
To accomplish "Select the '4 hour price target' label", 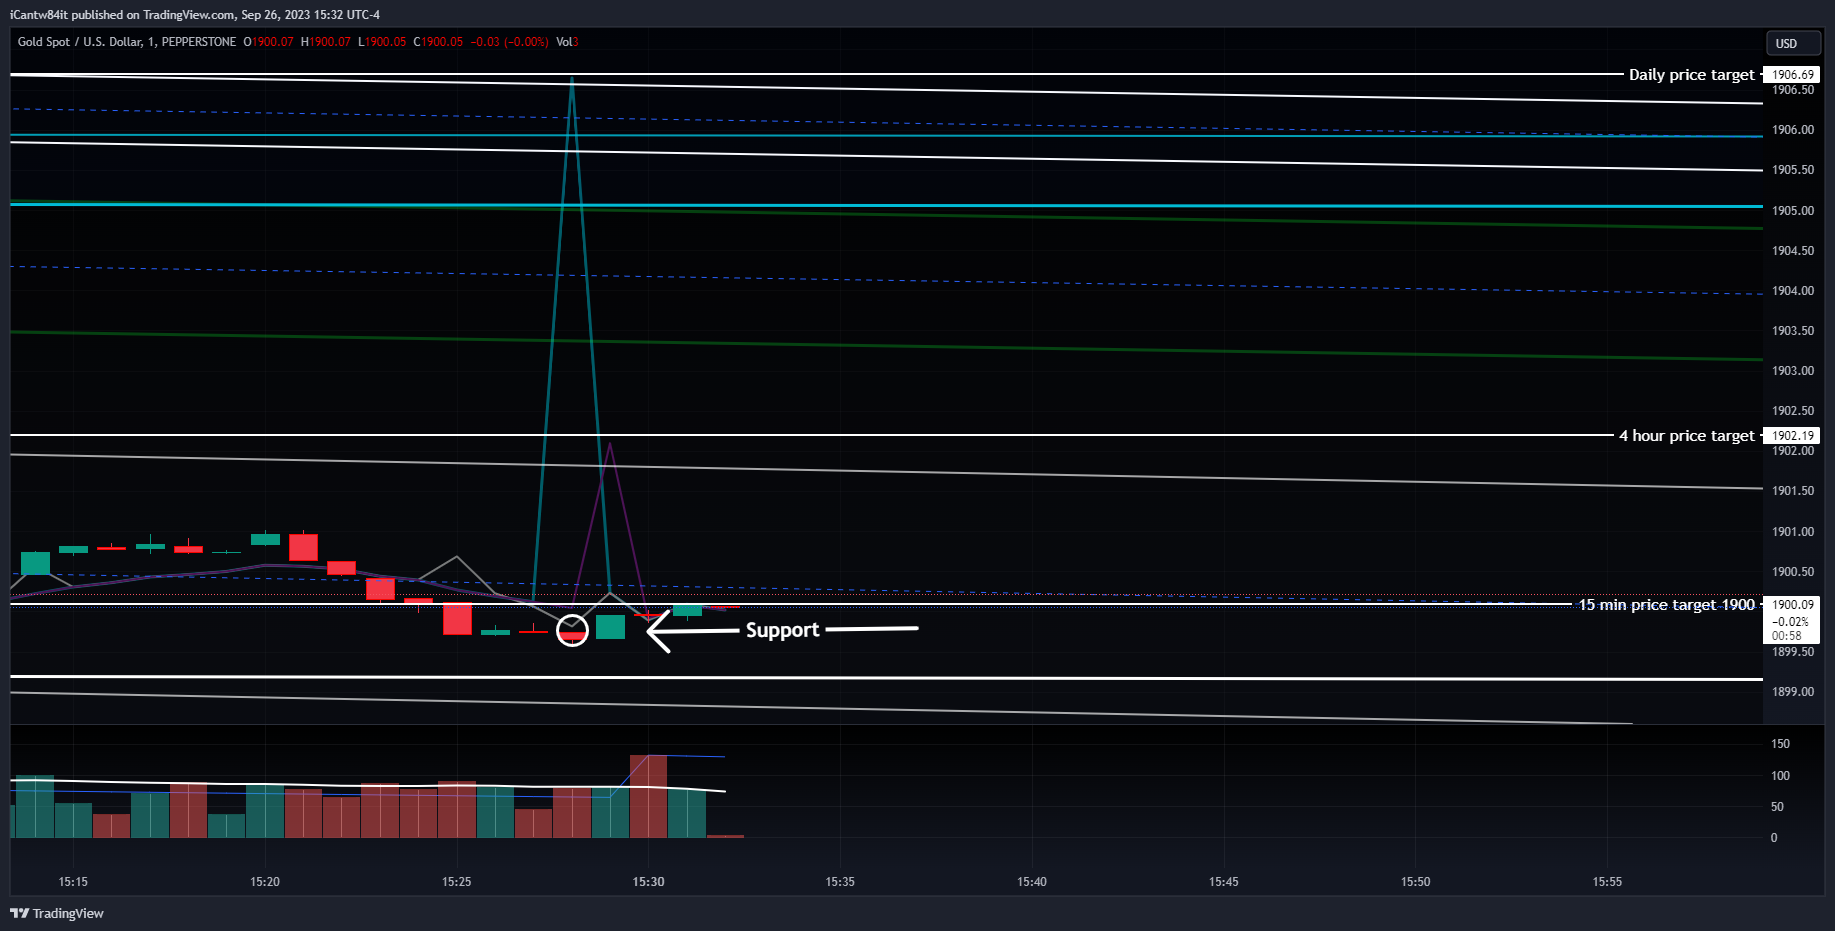I will click(x=1687, y=436).
